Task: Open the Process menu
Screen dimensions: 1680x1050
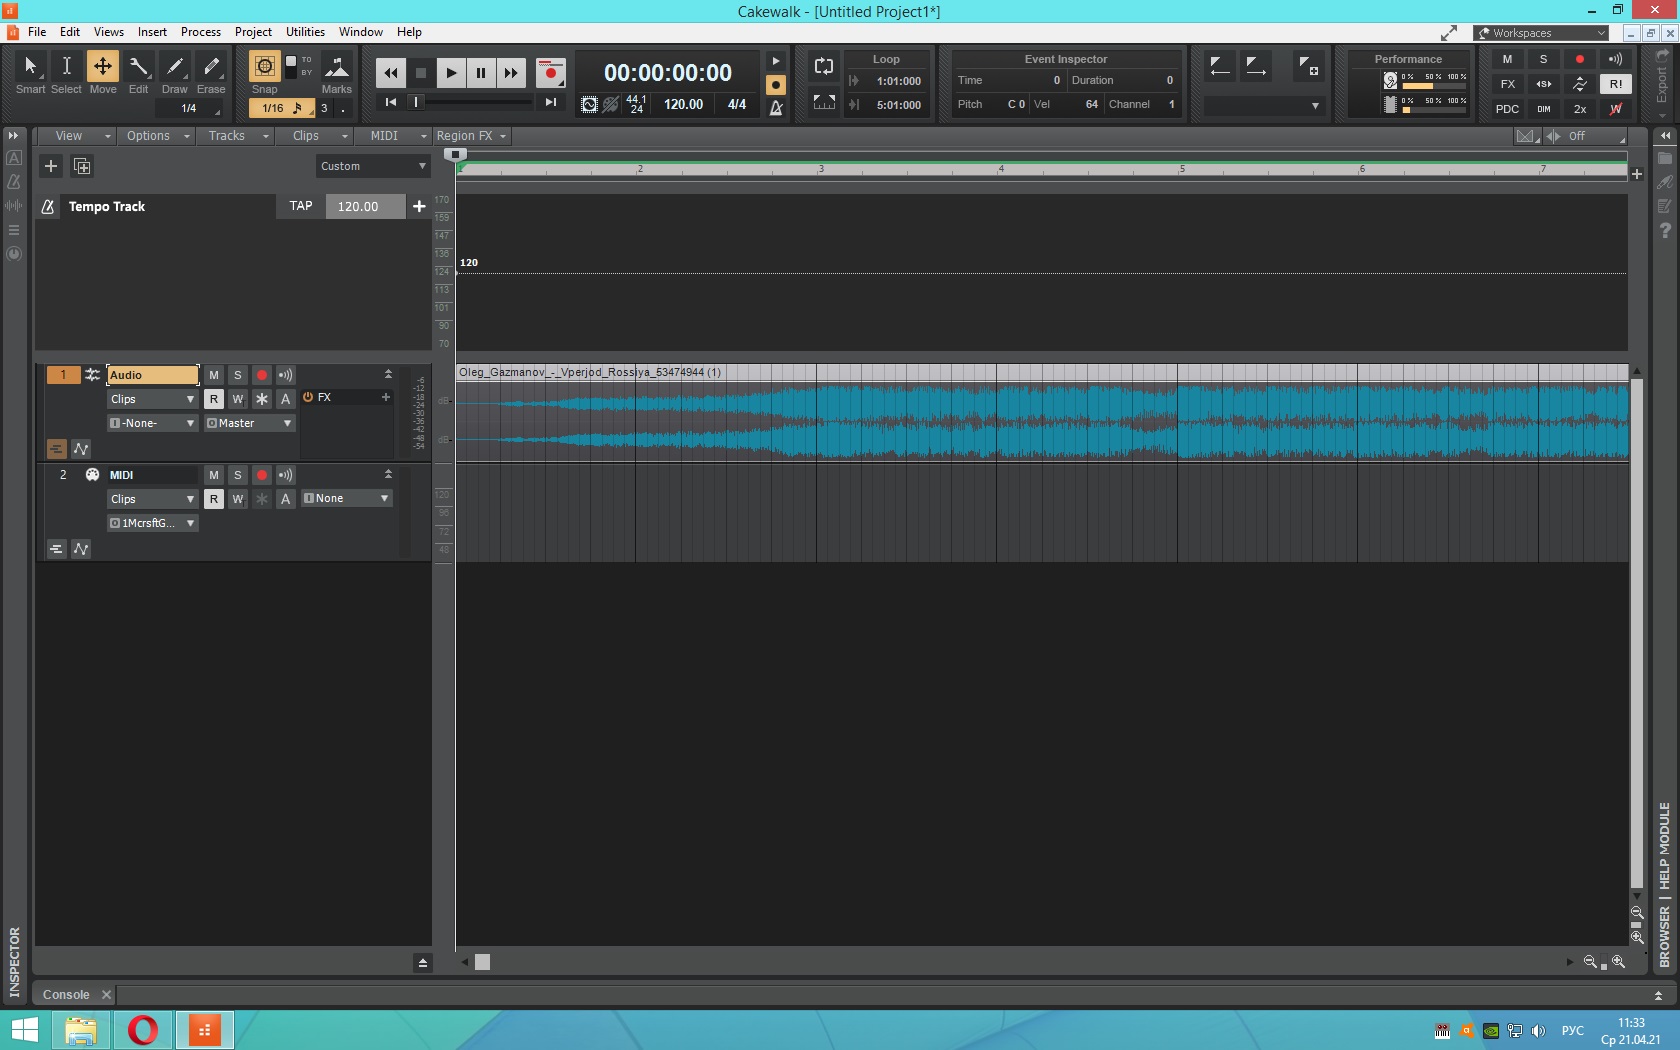Action: [200, 32]
